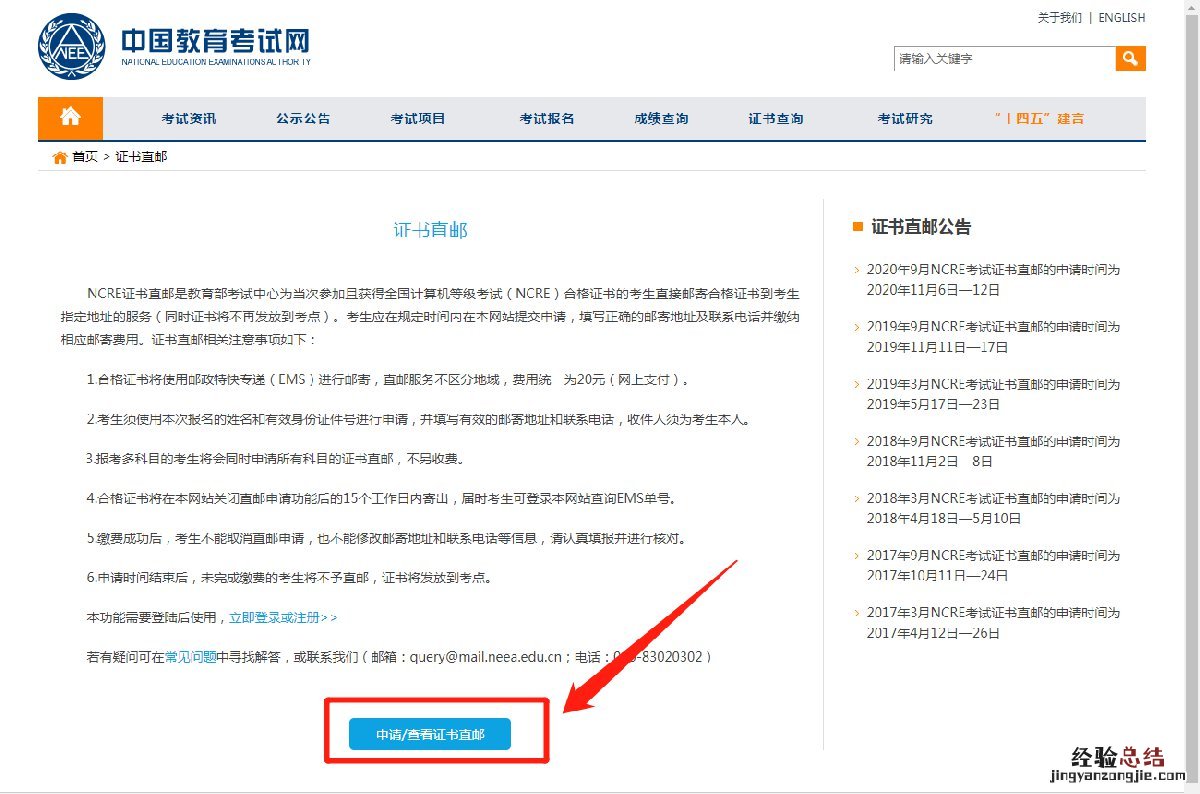This screenshot has height=794, width=1200.
Task: Open 成绩查询 navigation item
Action: click(x=661, y=119)
